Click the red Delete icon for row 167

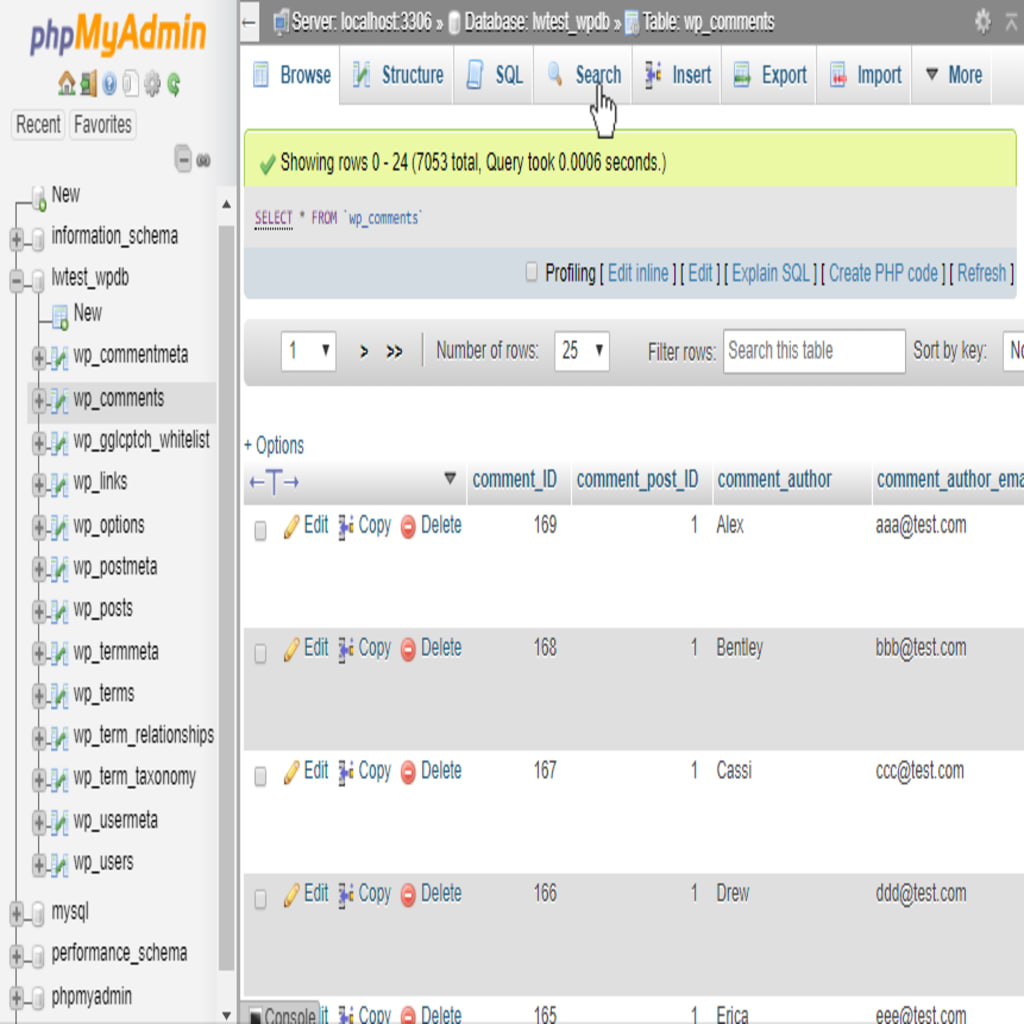pyautogui.click(x=408, y=772)
